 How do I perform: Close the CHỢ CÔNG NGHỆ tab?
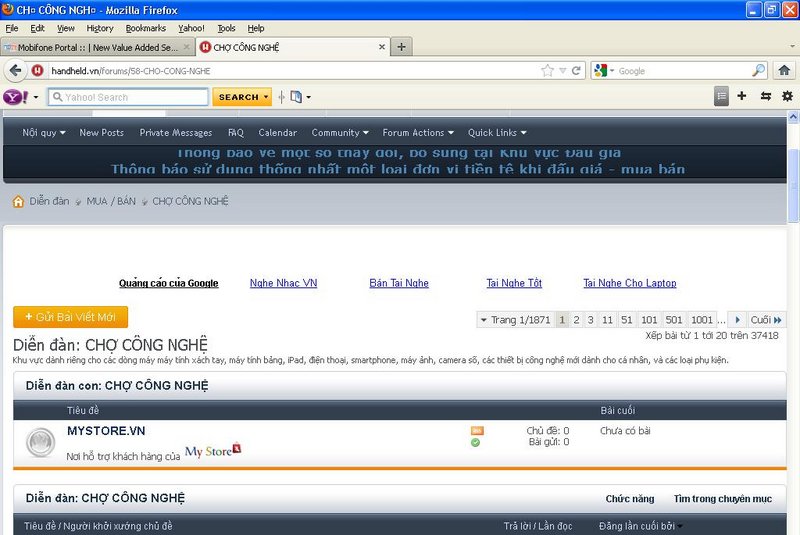[x=382, y=47]
